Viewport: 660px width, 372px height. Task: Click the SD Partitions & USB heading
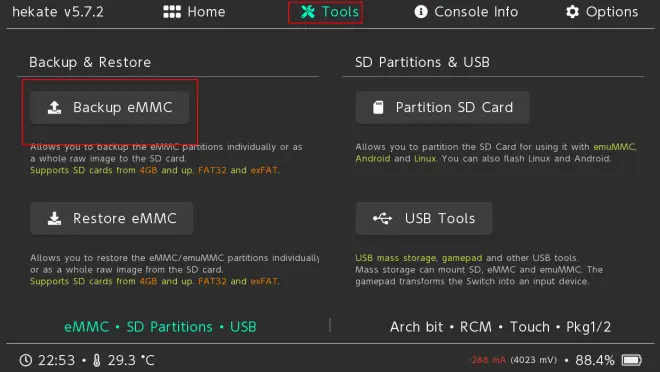(x=422, y=62)
